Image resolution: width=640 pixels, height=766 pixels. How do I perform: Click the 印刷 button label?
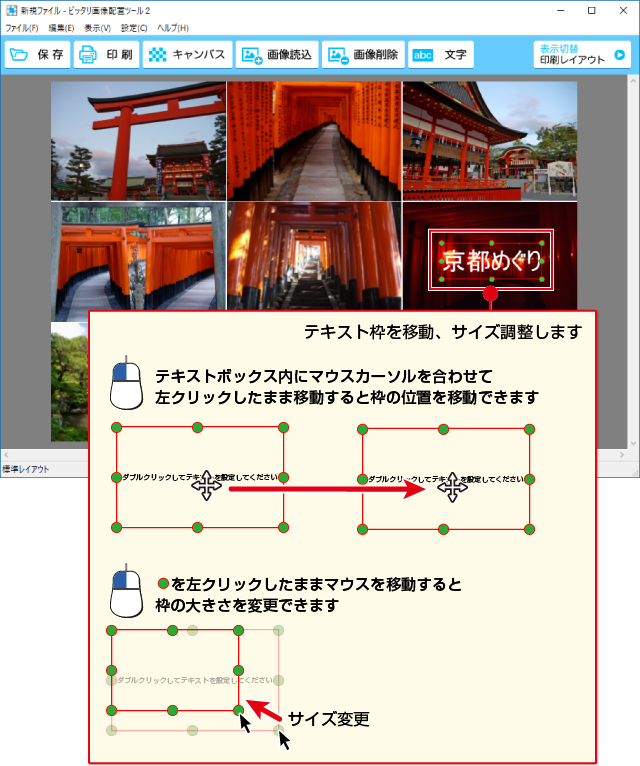[119, 55]
